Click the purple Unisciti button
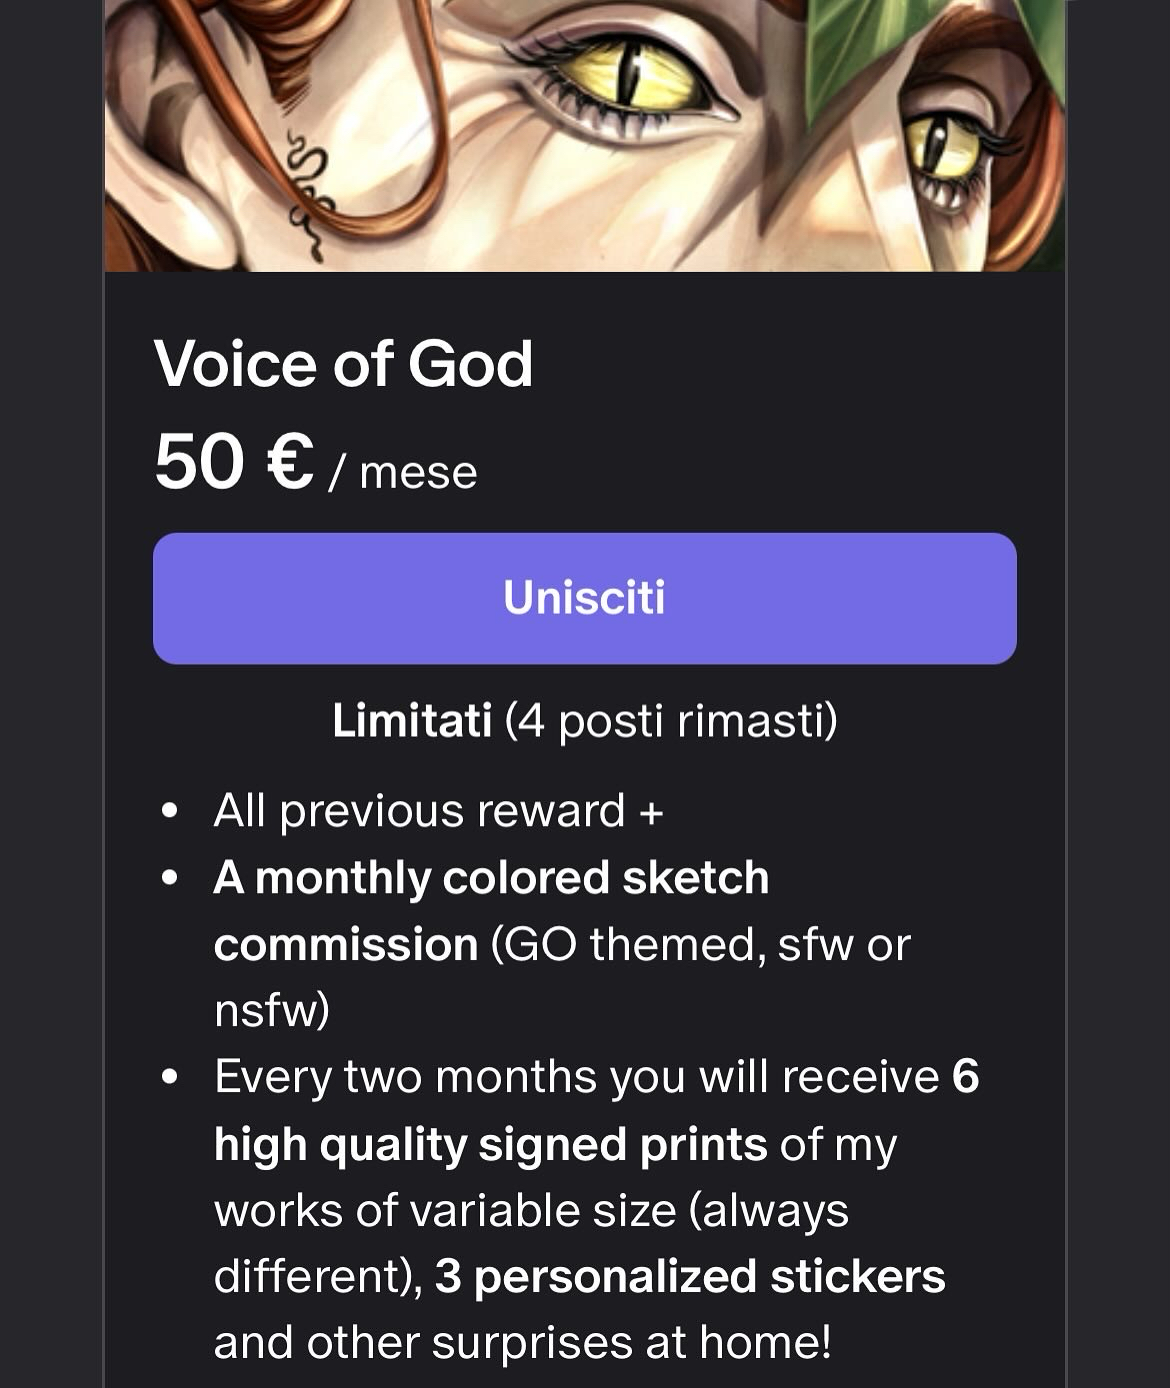1170x1388 pixels. (x=584, y=598)
